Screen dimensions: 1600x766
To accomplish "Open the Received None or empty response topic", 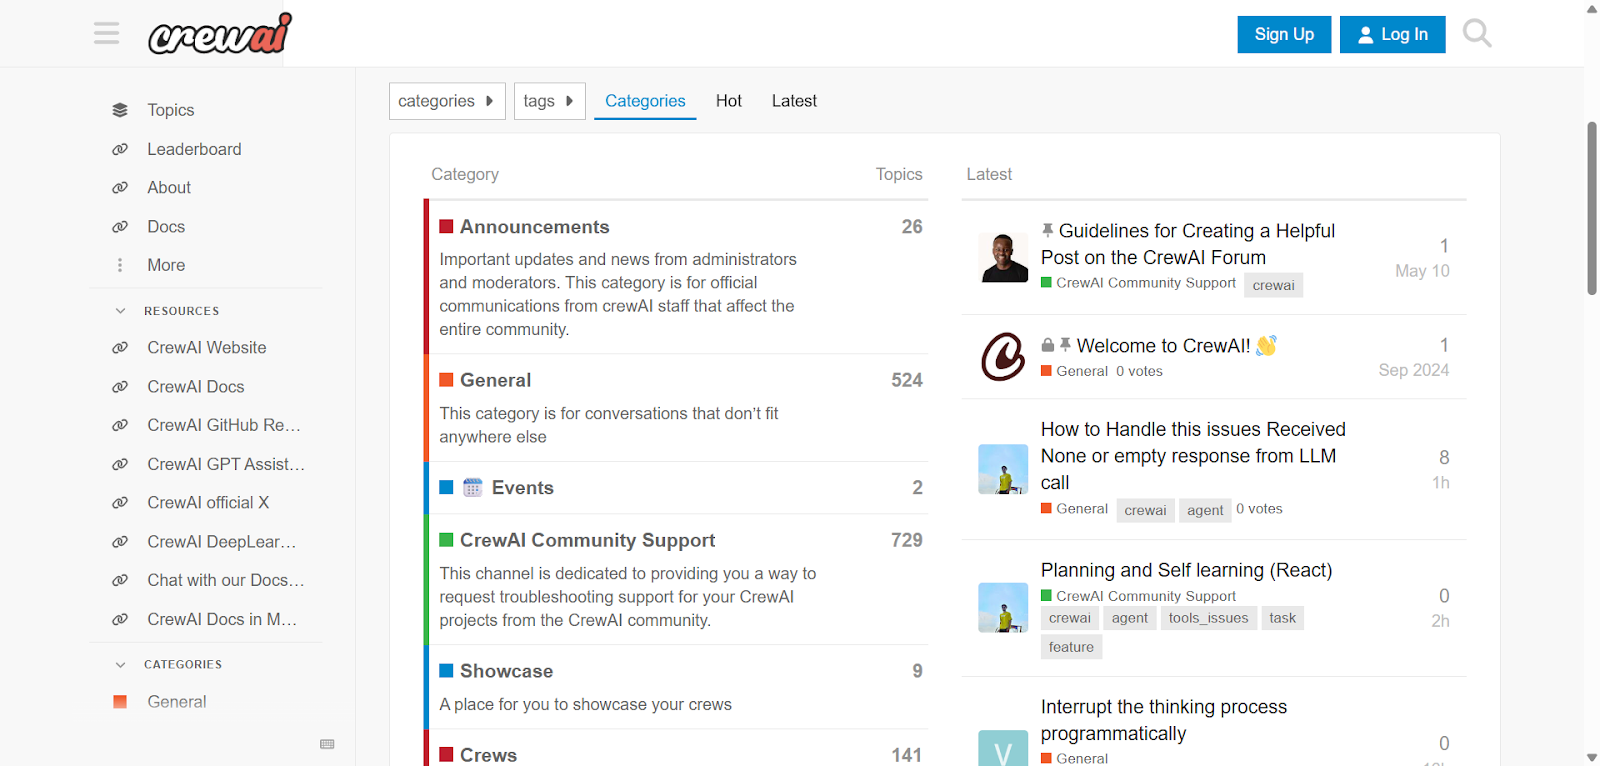I will point(1193,456).
